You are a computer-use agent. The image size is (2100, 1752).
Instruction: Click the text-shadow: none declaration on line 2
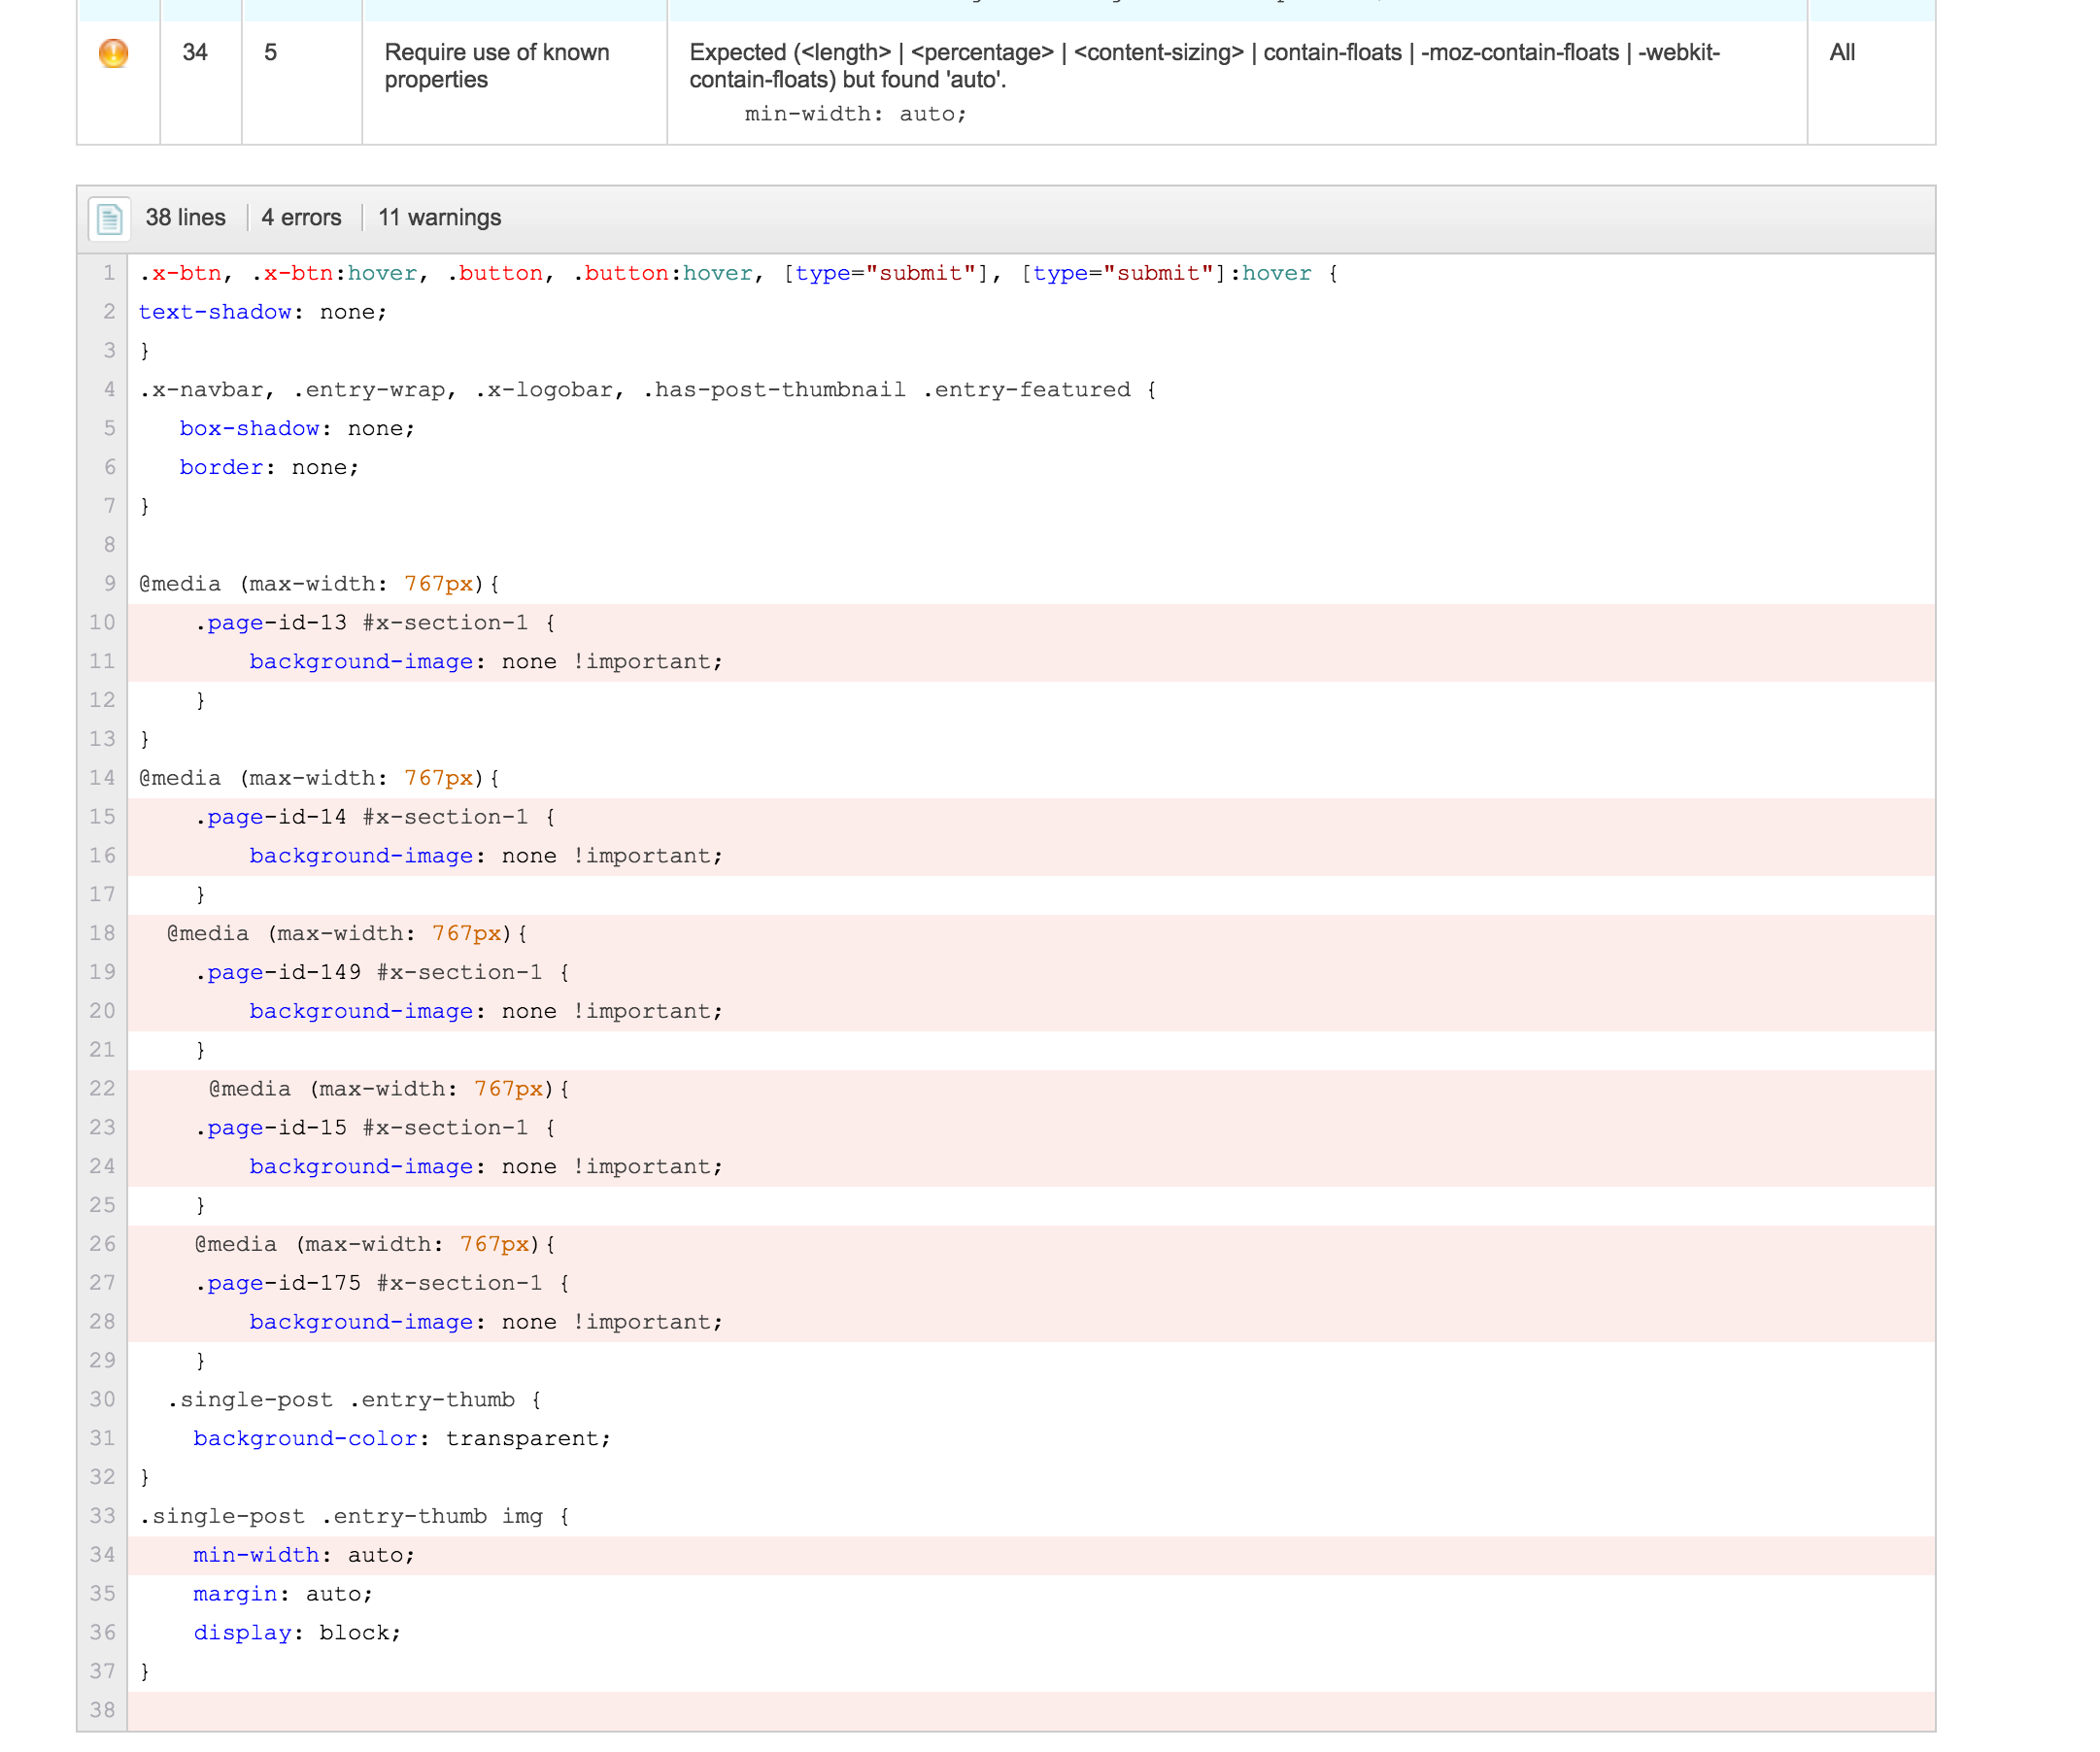pyautogui.click(x=262, y=312)
